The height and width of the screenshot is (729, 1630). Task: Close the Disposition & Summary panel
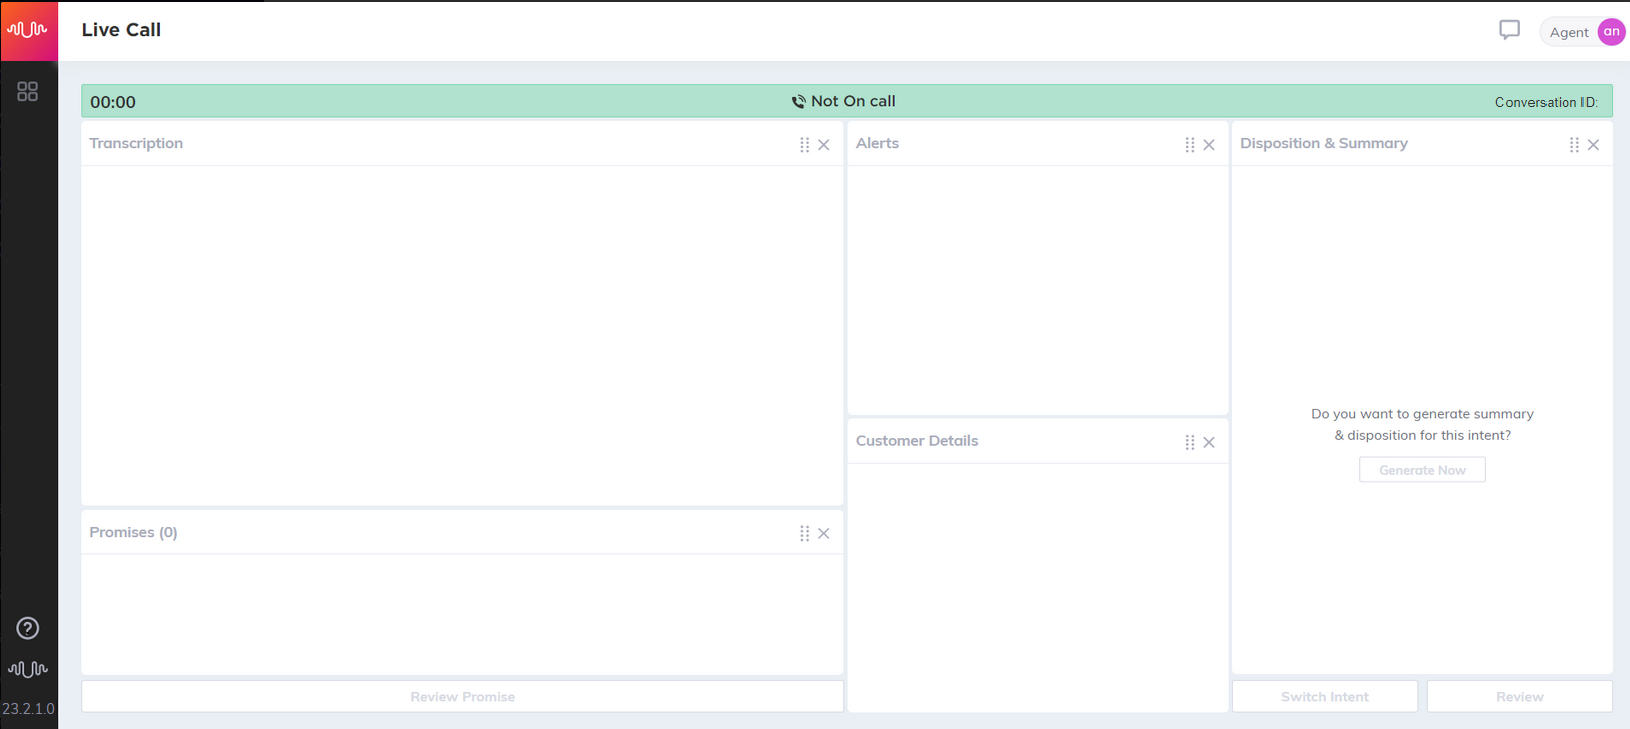(x=1594, y=145)
